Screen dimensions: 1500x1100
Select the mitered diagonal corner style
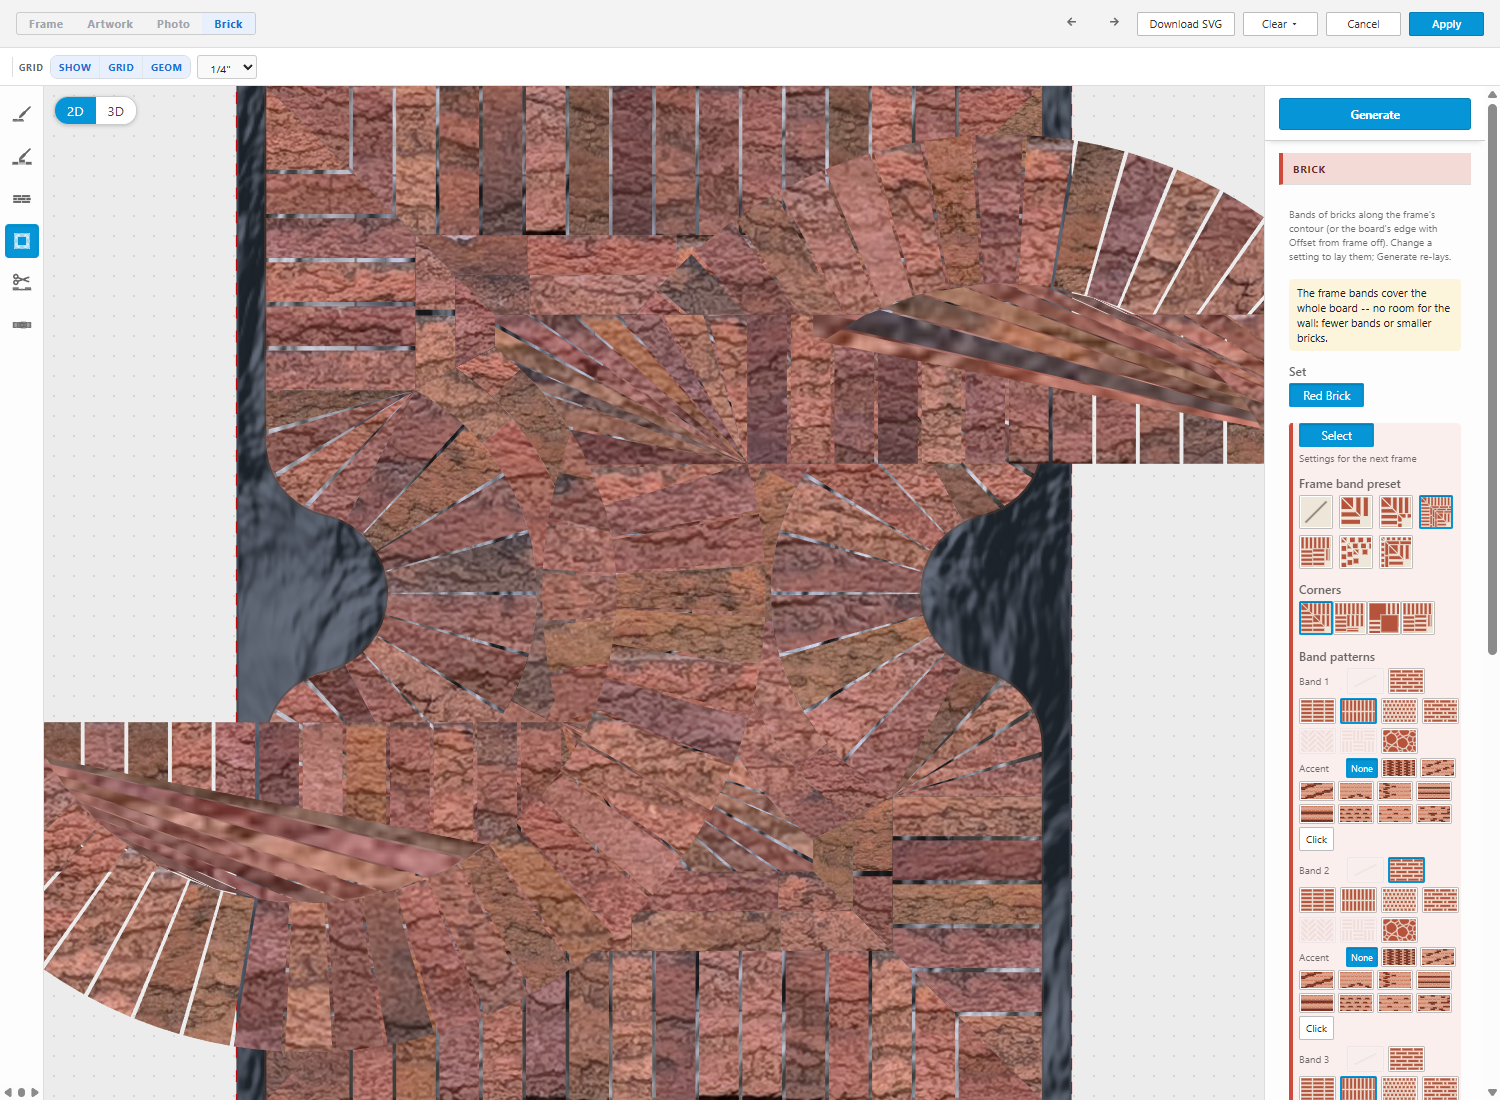tap(1316, 618)
